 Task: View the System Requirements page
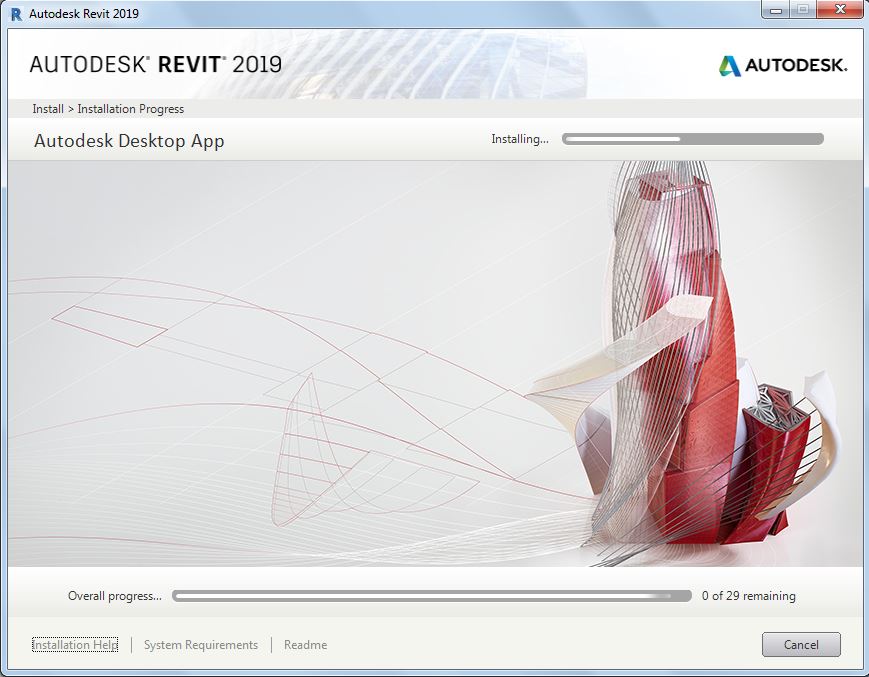[x=200, y=644]
